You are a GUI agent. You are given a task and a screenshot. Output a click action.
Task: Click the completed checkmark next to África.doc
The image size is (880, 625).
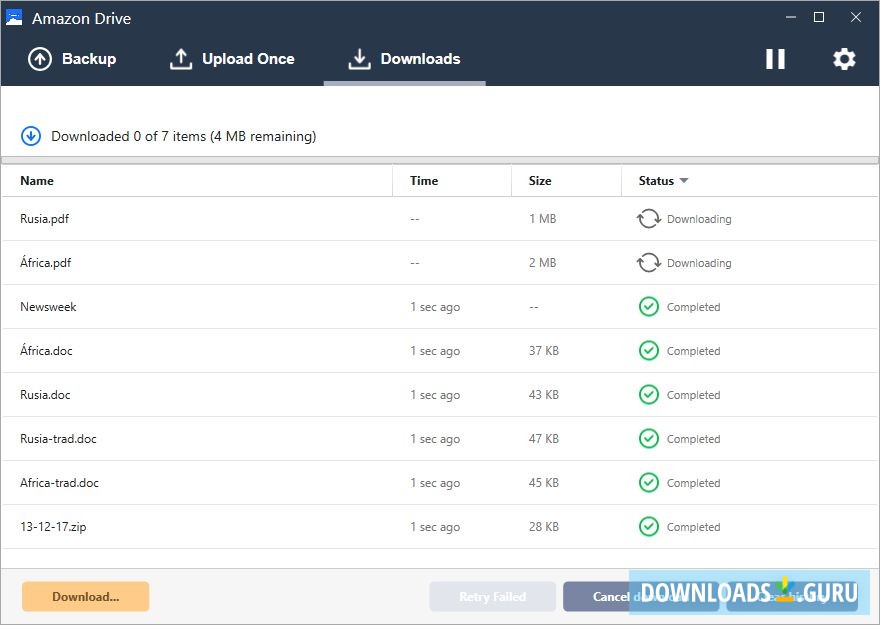[649, 350]
